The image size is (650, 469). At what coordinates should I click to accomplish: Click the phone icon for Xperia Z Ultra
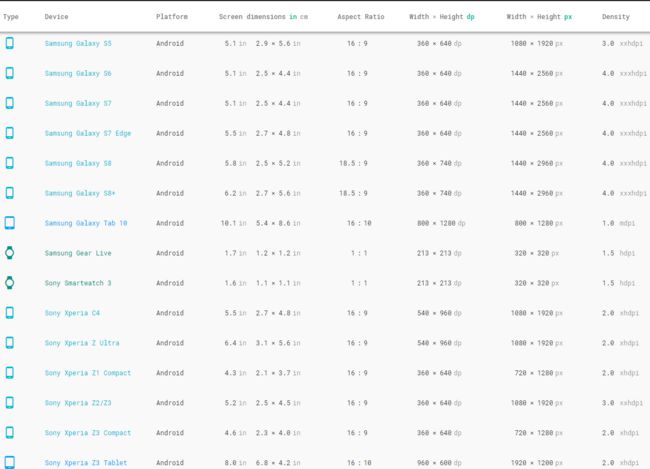(10, 343)
